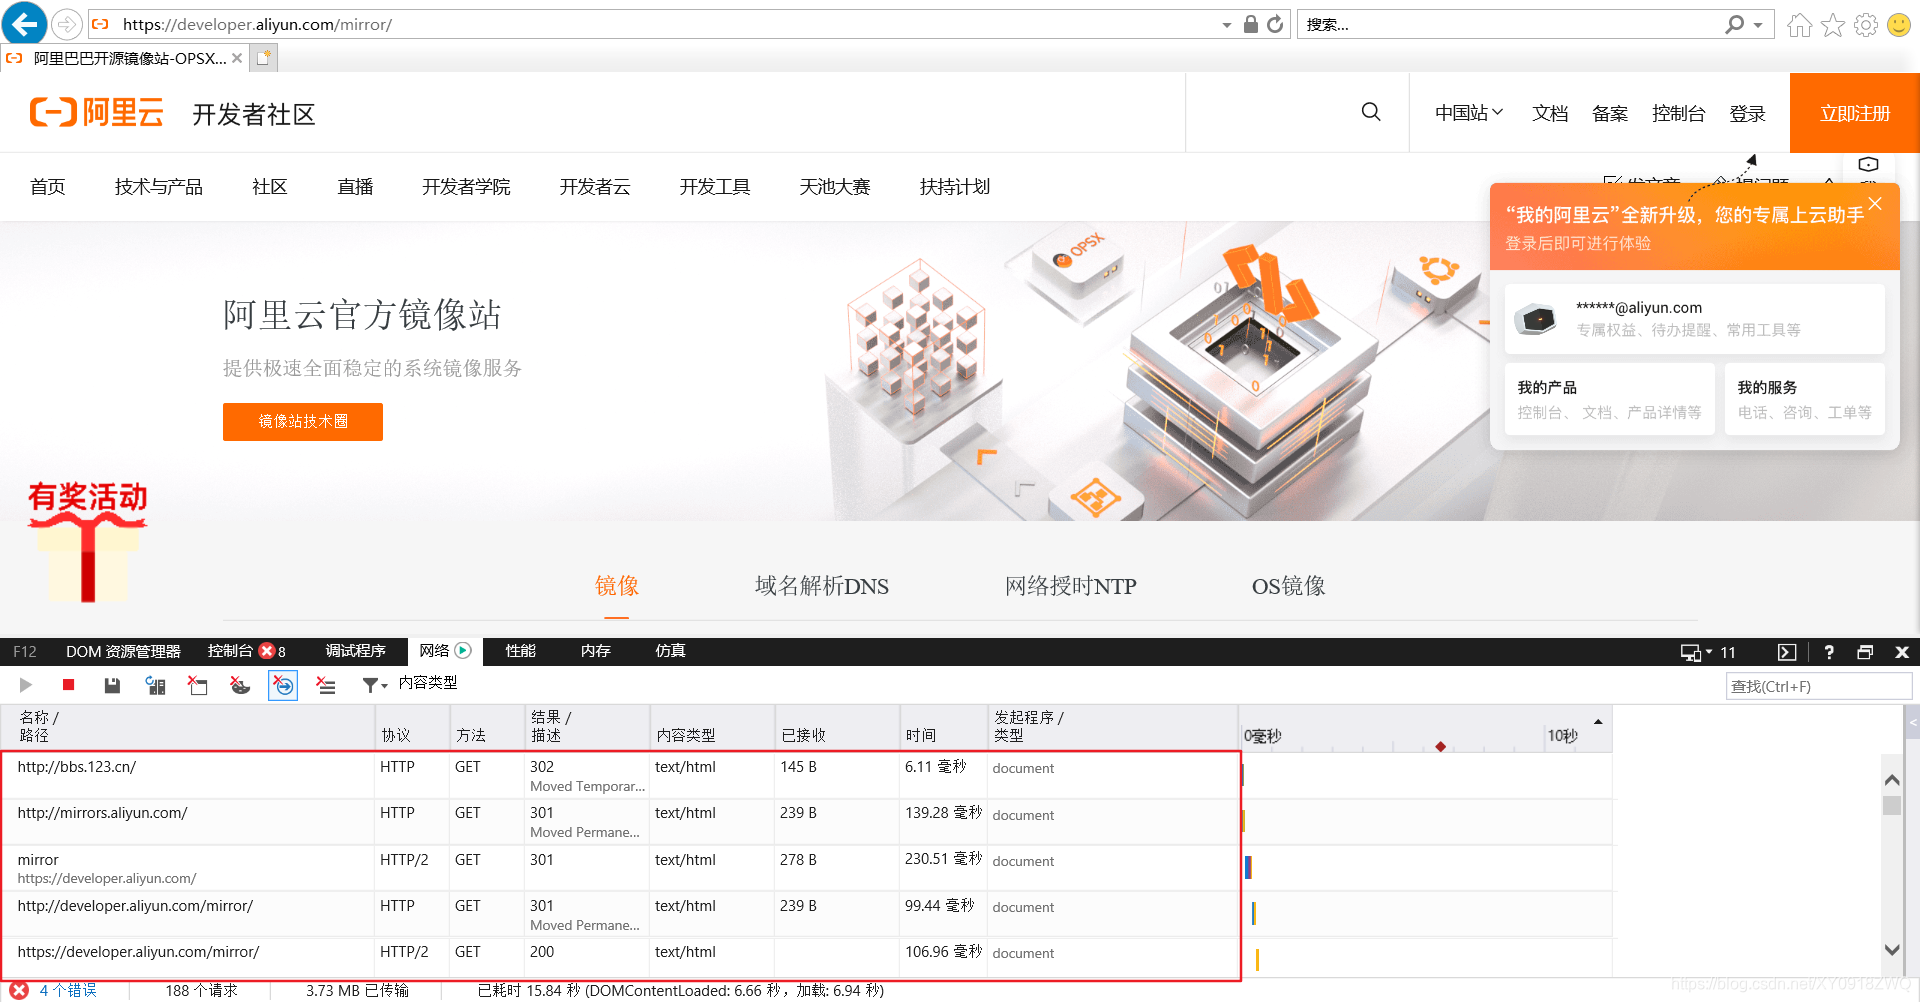
Task: Open DevTools help question mark
Action: [1829, 652]
